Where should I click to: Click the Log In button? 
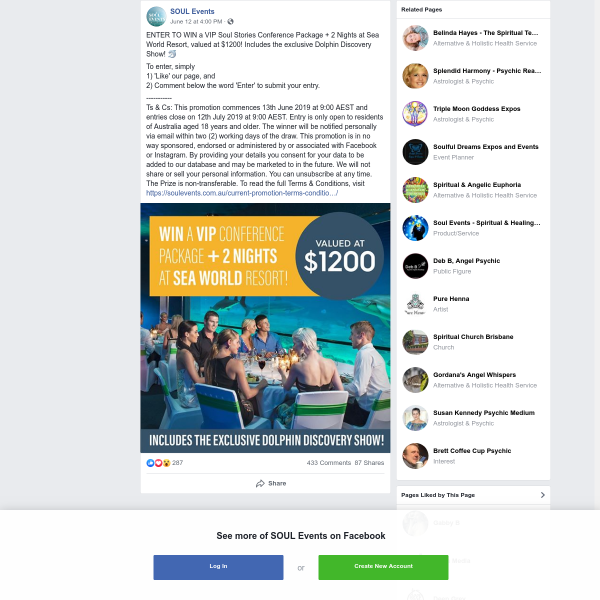pos(218,567)
